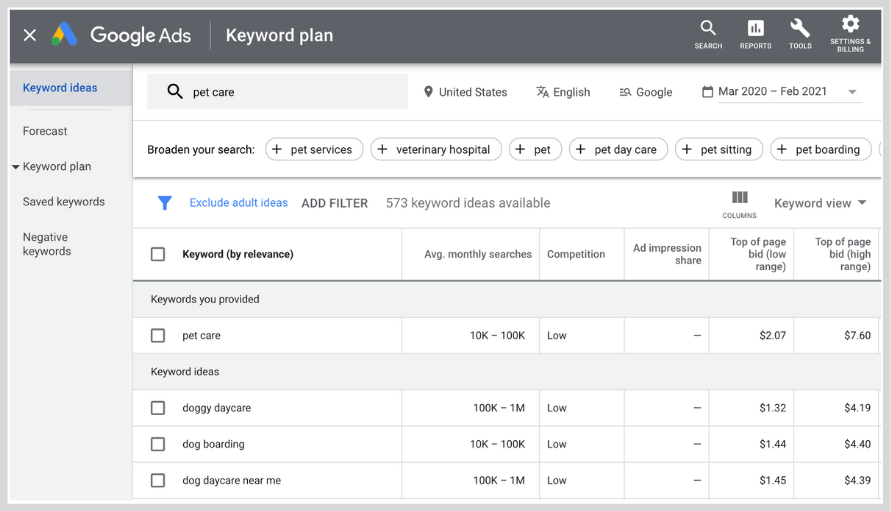Viewport: 891px width, 511px height.
Task: Sort by Top of page bid low range
Action: [758, 254]
